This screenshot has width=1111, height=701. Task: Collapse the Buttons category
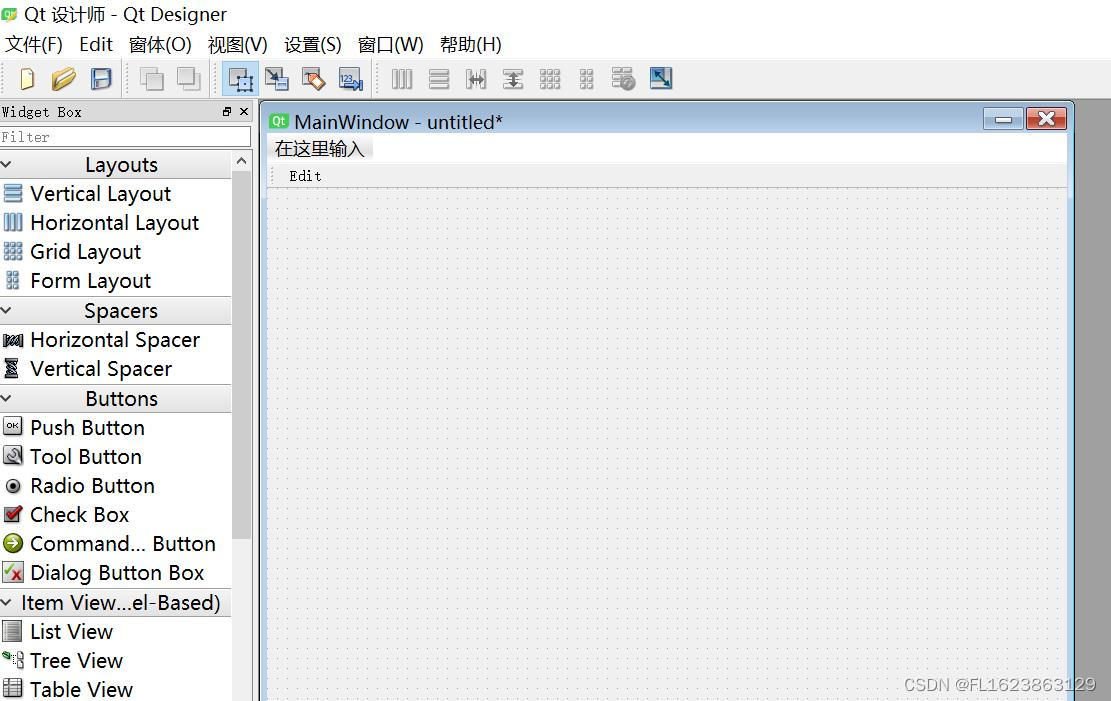pyautogui.click(x=6, y=398)
